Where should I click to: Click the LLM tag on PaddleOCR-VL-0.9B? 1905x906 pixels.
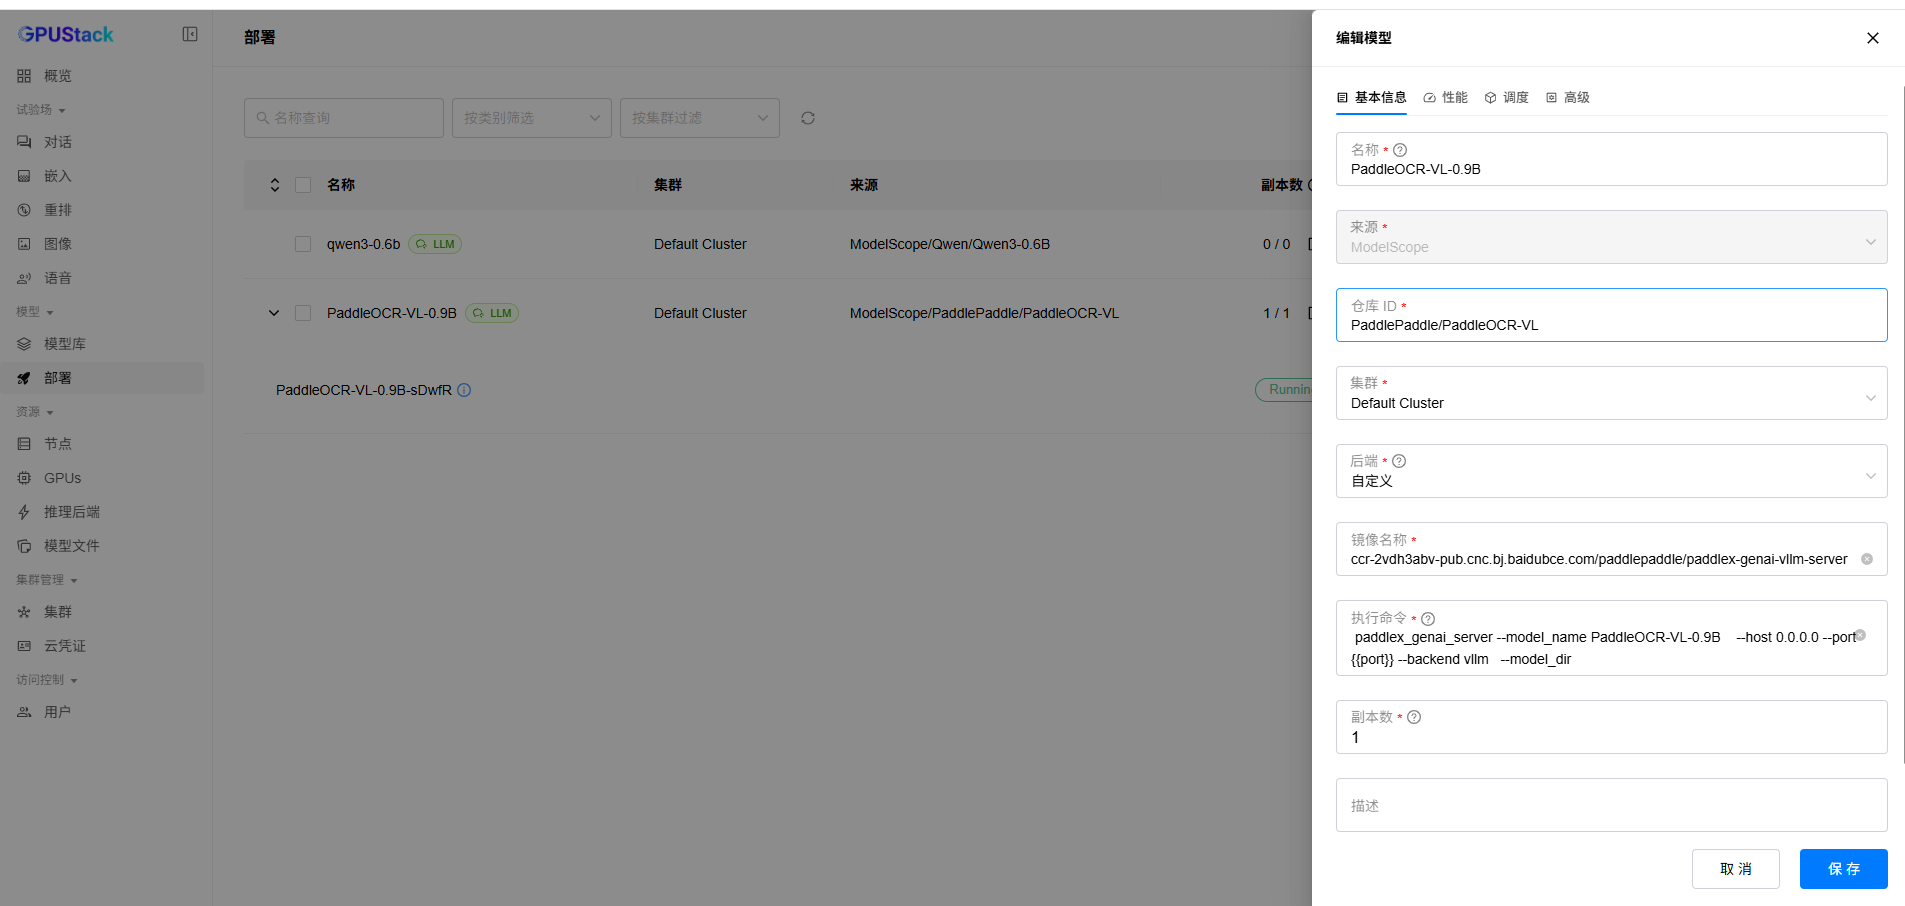[492, 313]
